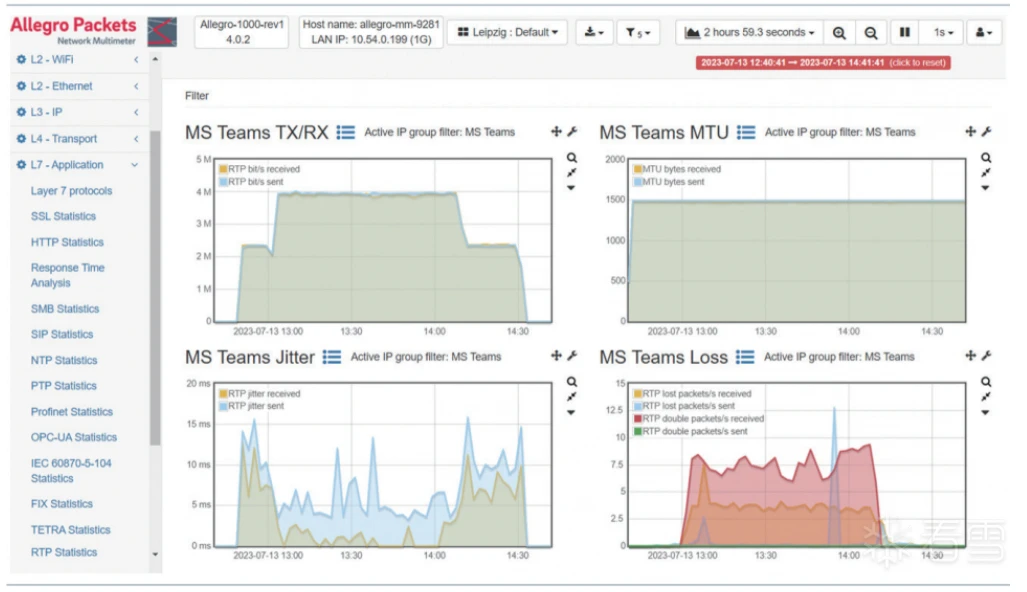Viewport: 1027px width, 592px height.
Task: Open the 2 hours 59.3 seconds time range dropdown
Action: [x=749, y=32]
